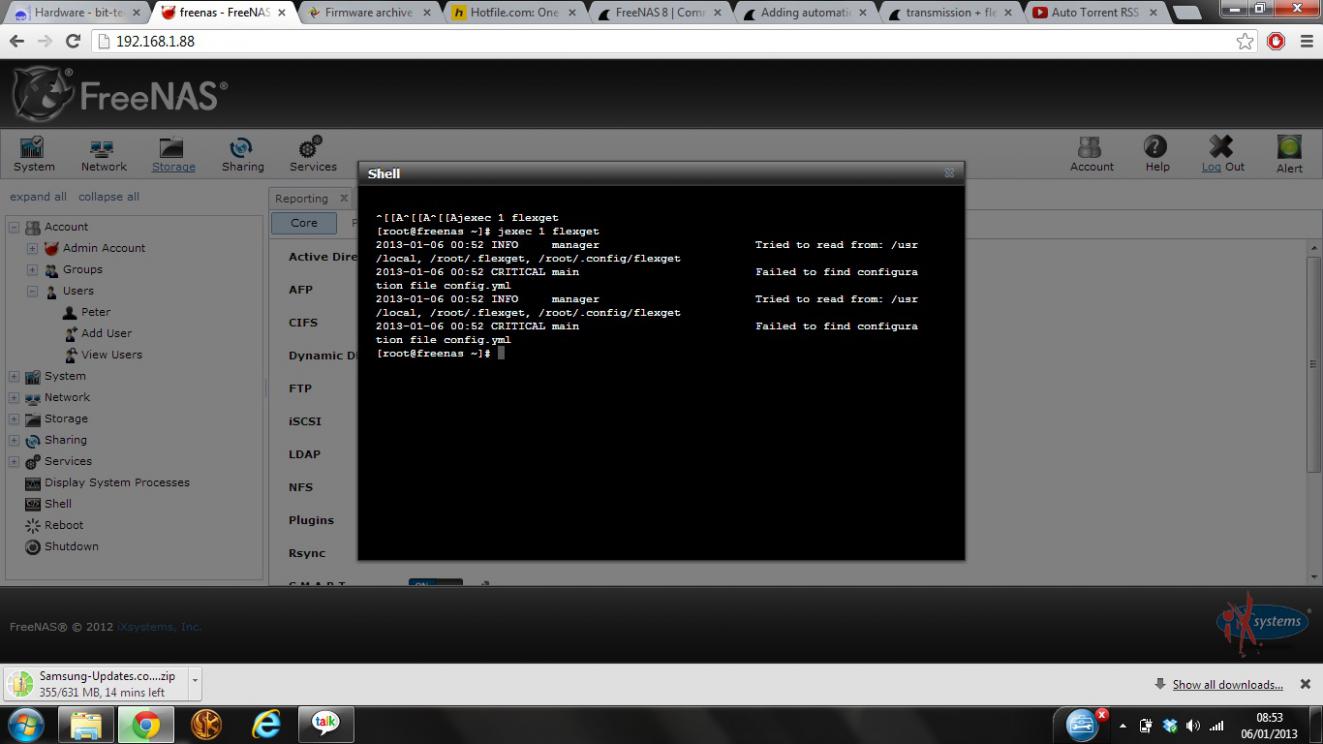Switch to the Auto Torrent RSS browser tab
The image size is (1323, 744).
[1095, 13]
